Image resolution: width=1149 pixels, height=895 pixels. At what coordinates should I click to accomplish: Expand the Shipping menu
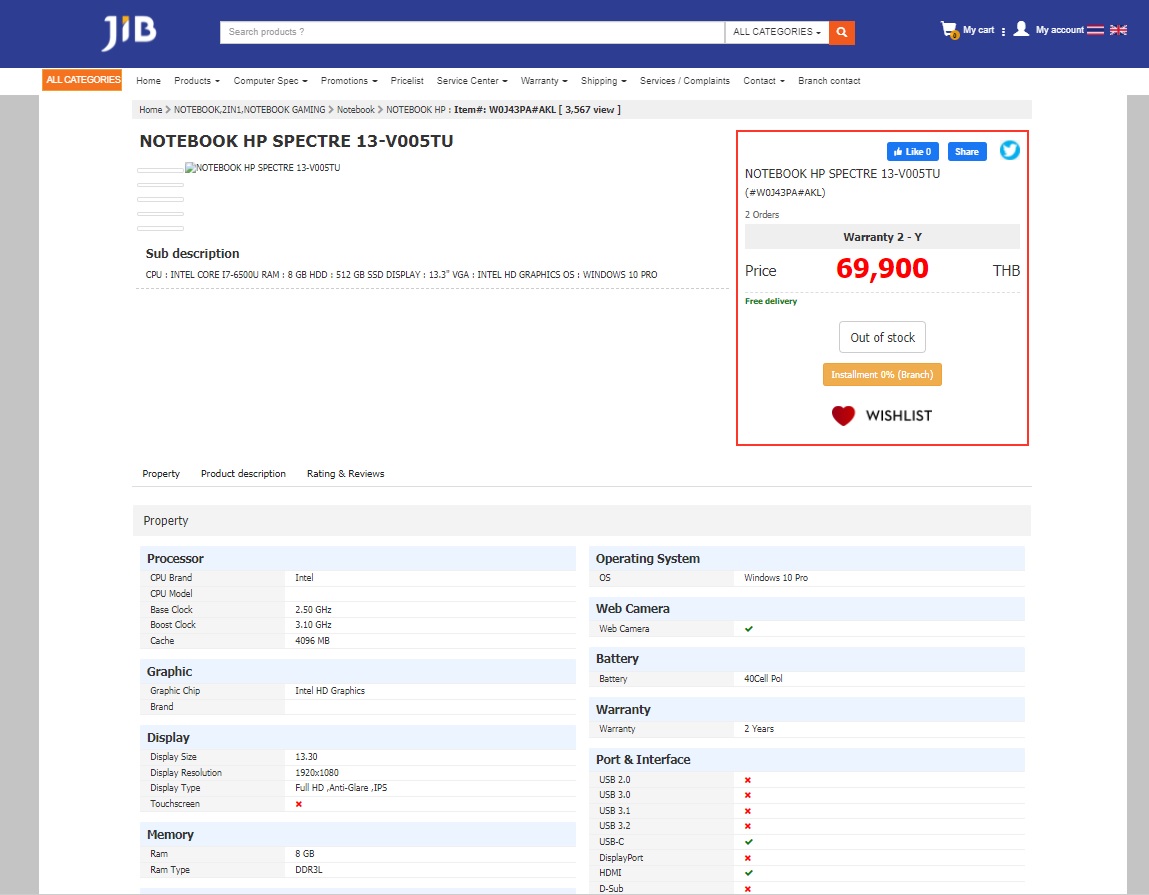tap(603, 81)
